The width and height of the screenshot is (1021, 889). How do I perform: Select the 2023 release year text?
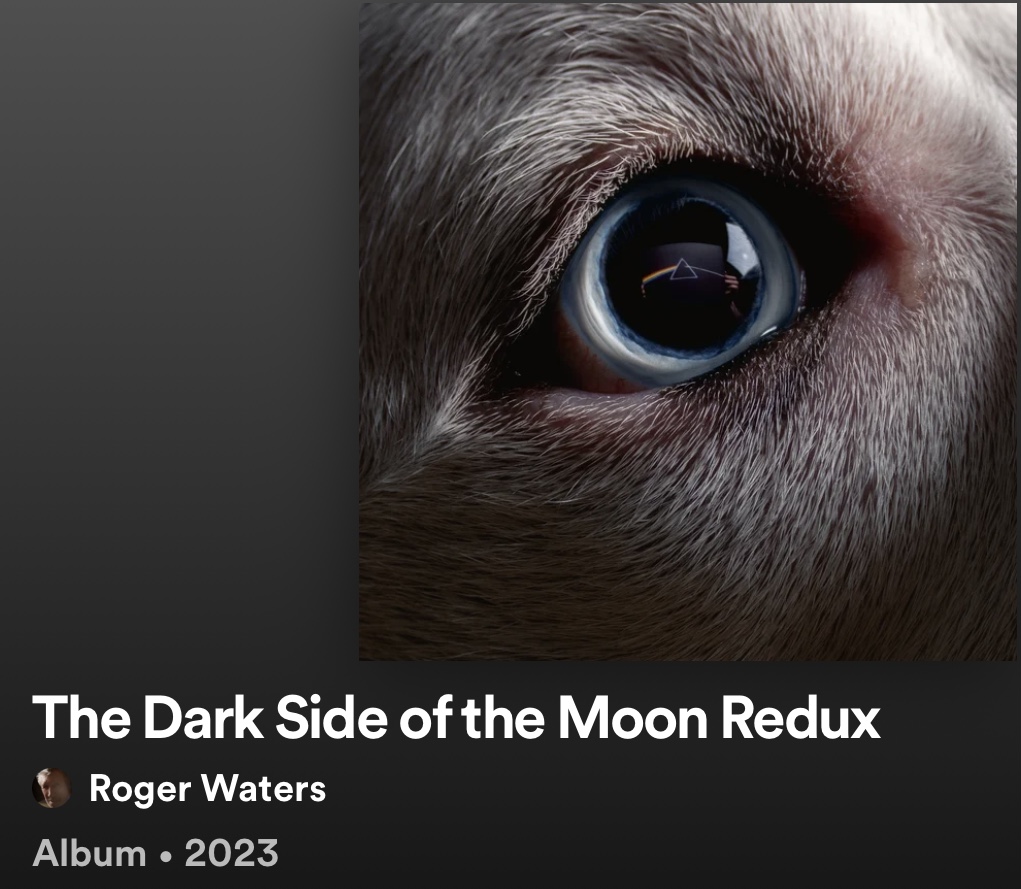click(x=231, y=854)
